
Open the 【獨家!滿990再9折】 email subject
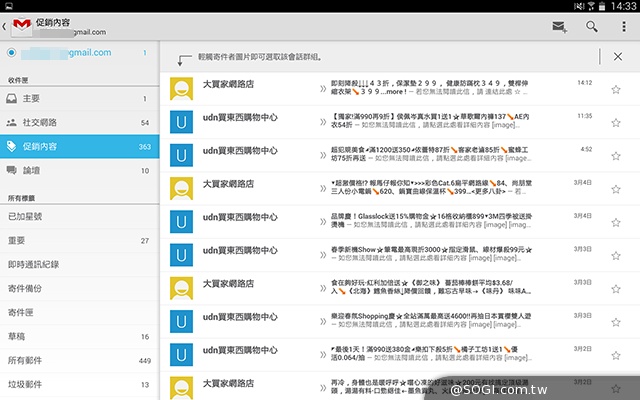tap(430, 120)
